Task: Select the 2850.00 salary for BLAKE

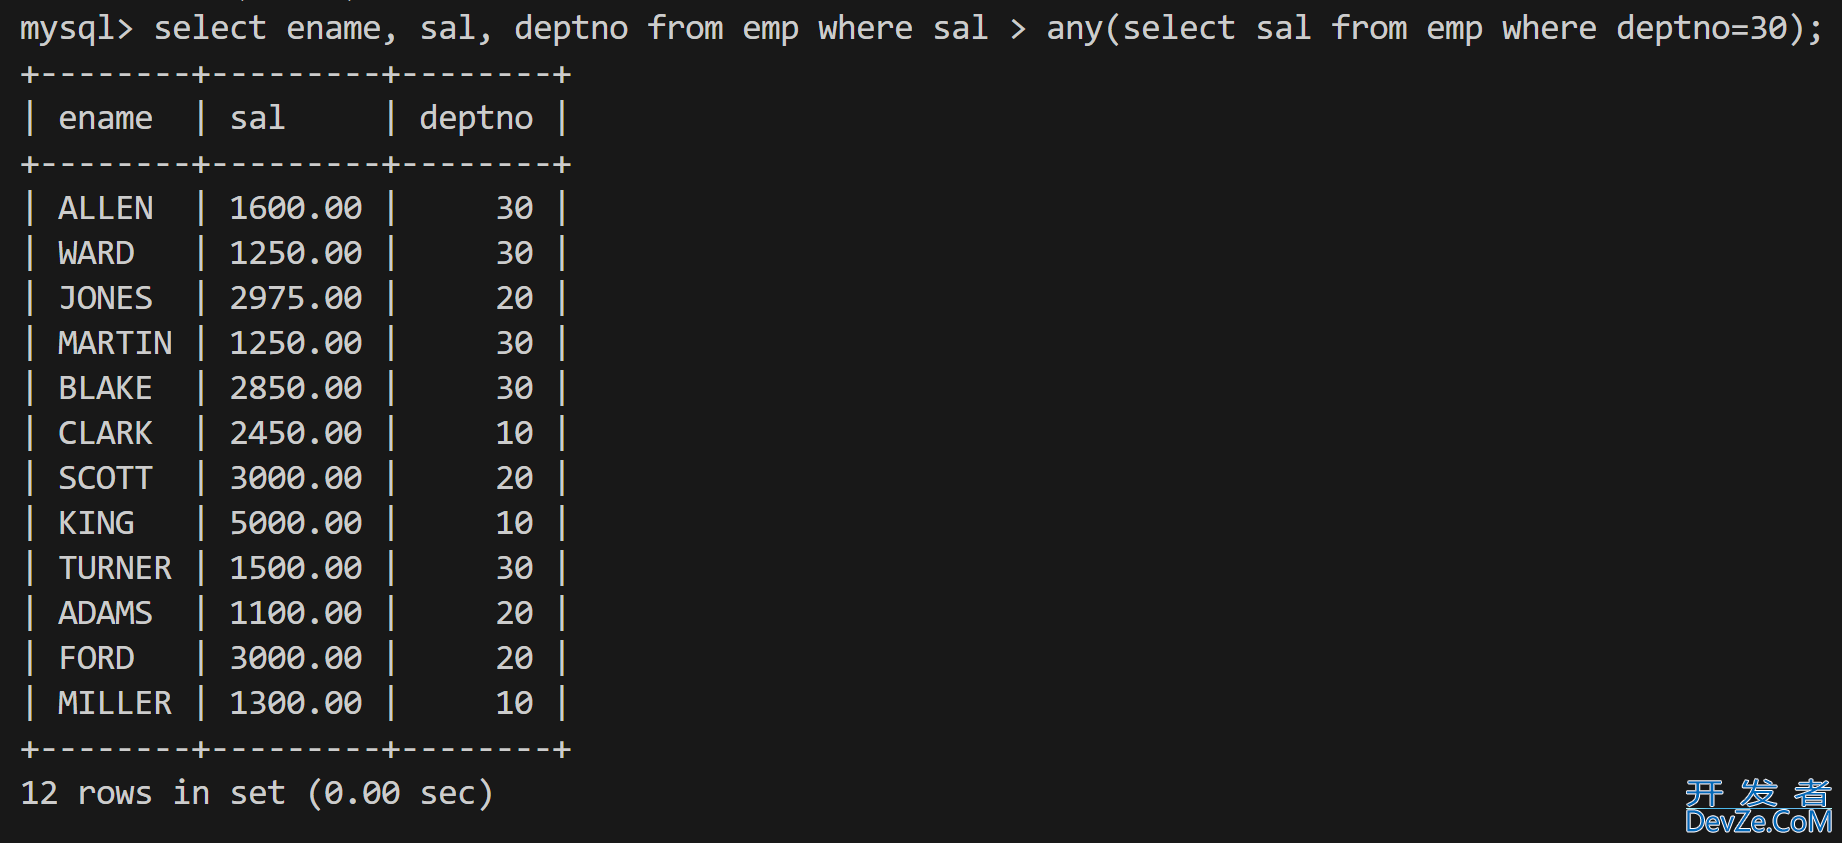Action: [x=296, y=388]
